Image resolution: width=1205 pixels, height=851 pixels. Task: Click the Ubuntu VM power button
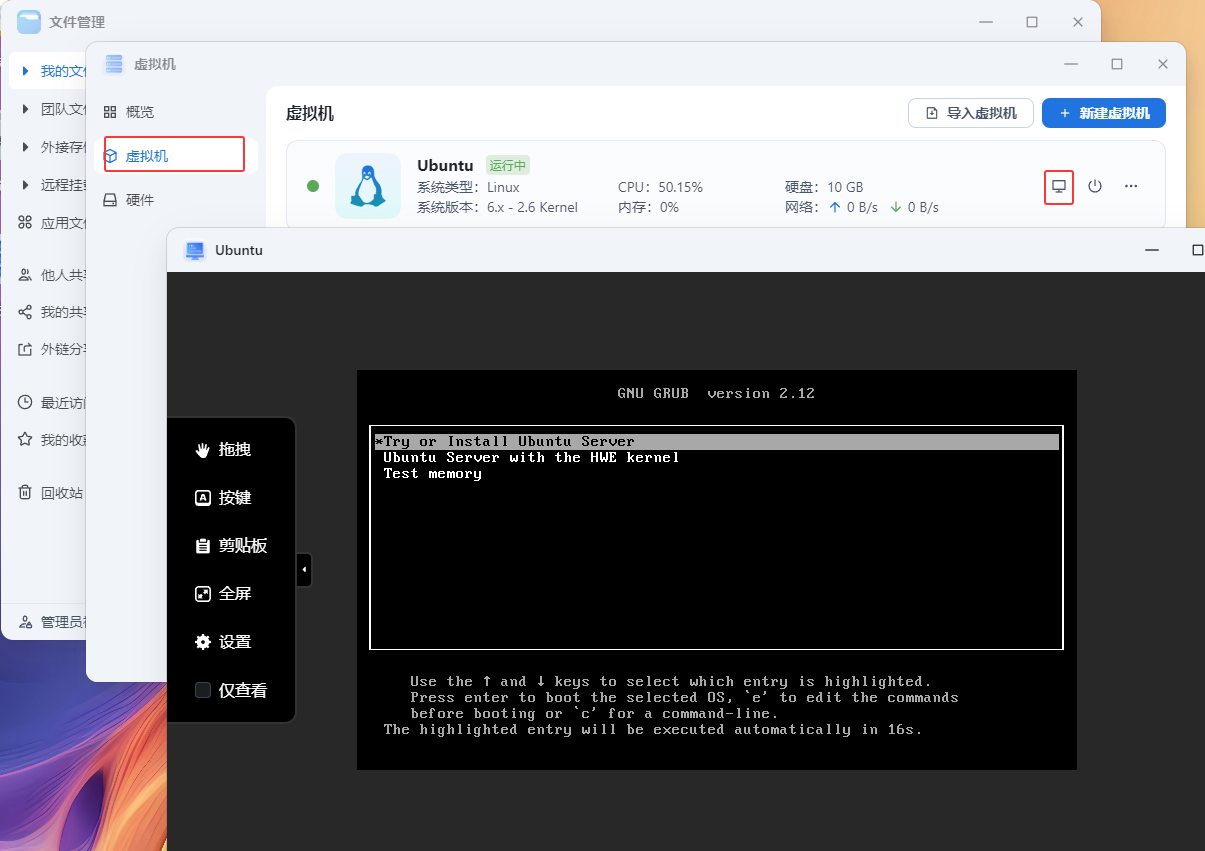click(1095, 186)
